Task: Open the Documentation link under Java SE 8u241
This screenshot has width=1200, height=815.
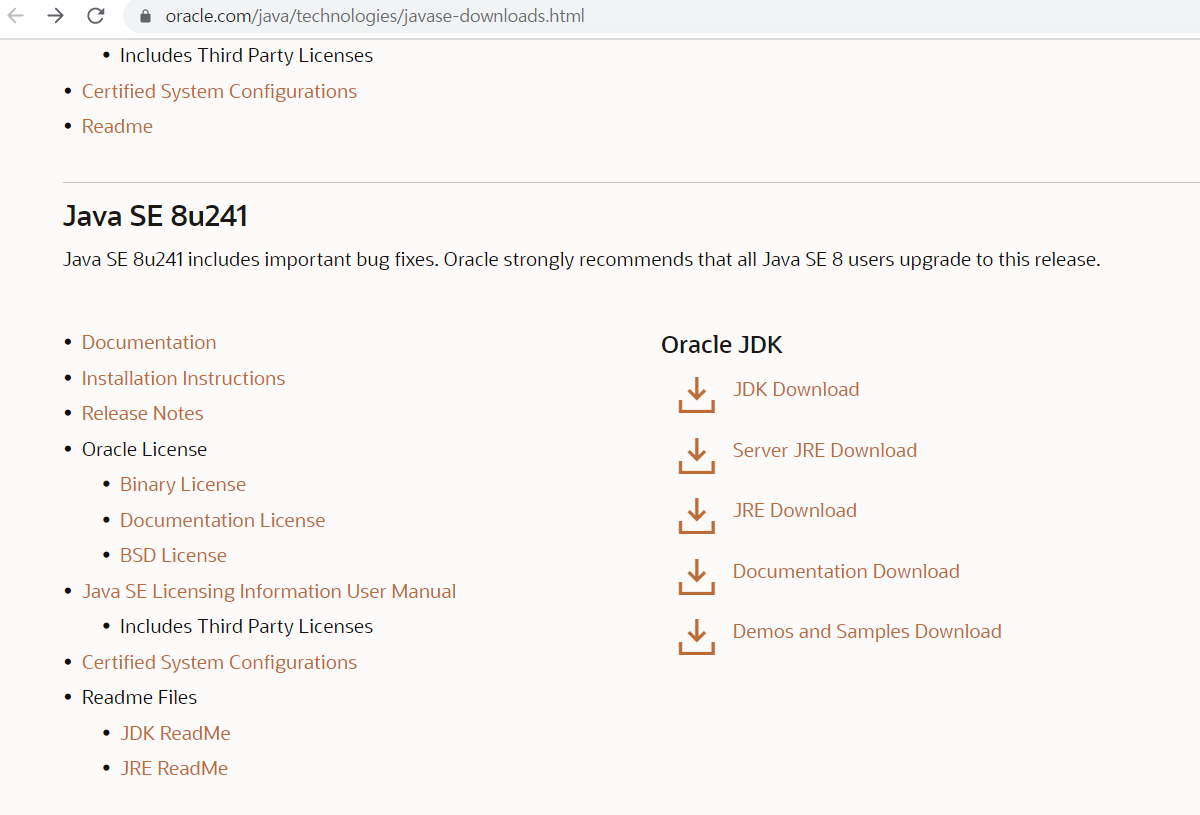Action: click(x=149, y=343)
